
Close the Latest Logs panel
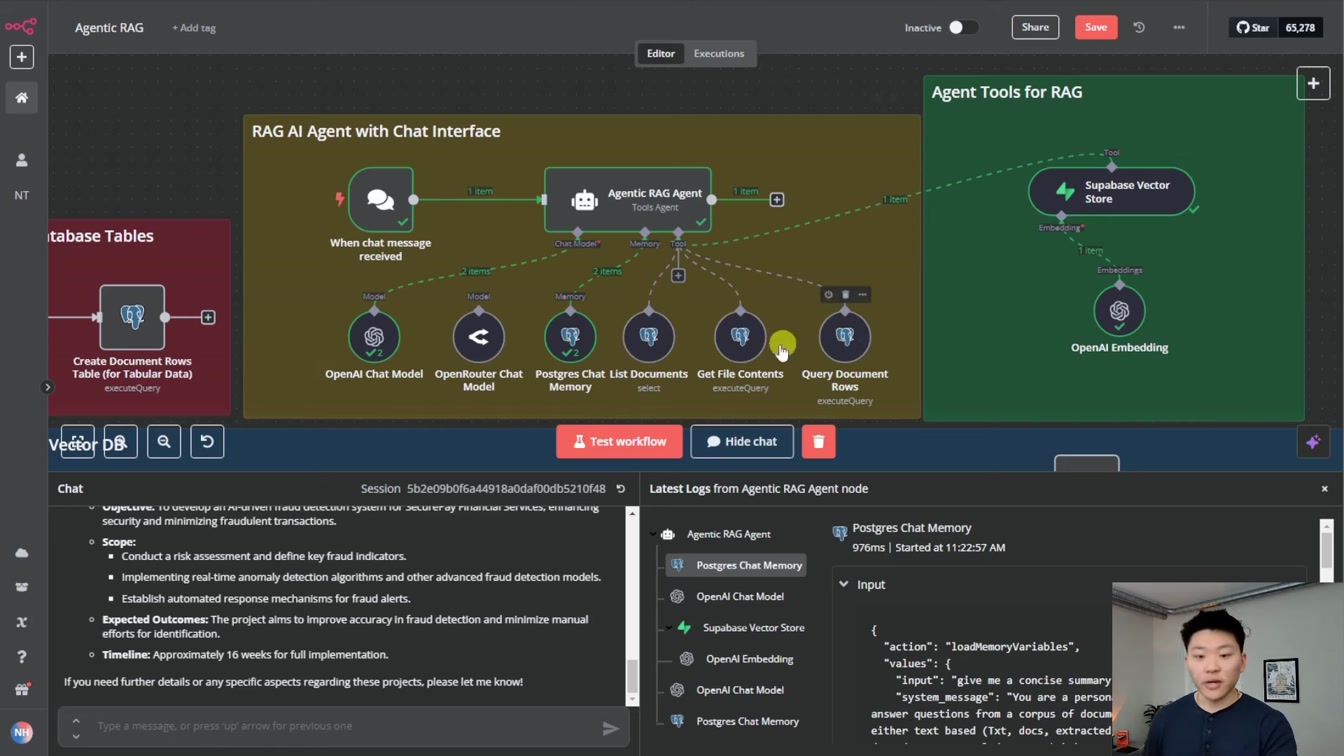1325,489
